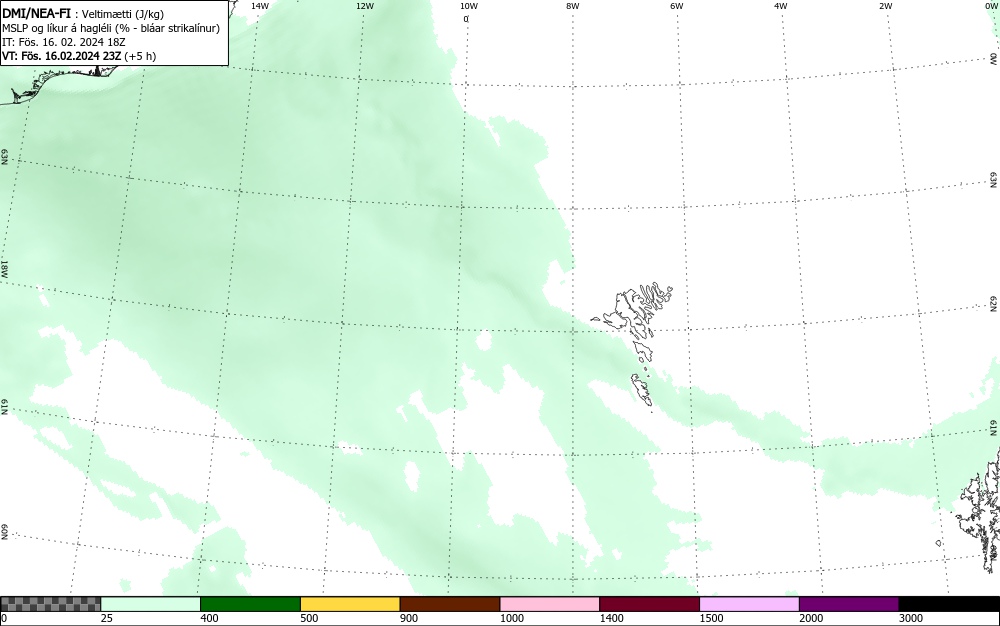Select the brown 900–1000 legend swatch
The width and height of the screenshot is (1000, 626).
(x=450, y=604)
